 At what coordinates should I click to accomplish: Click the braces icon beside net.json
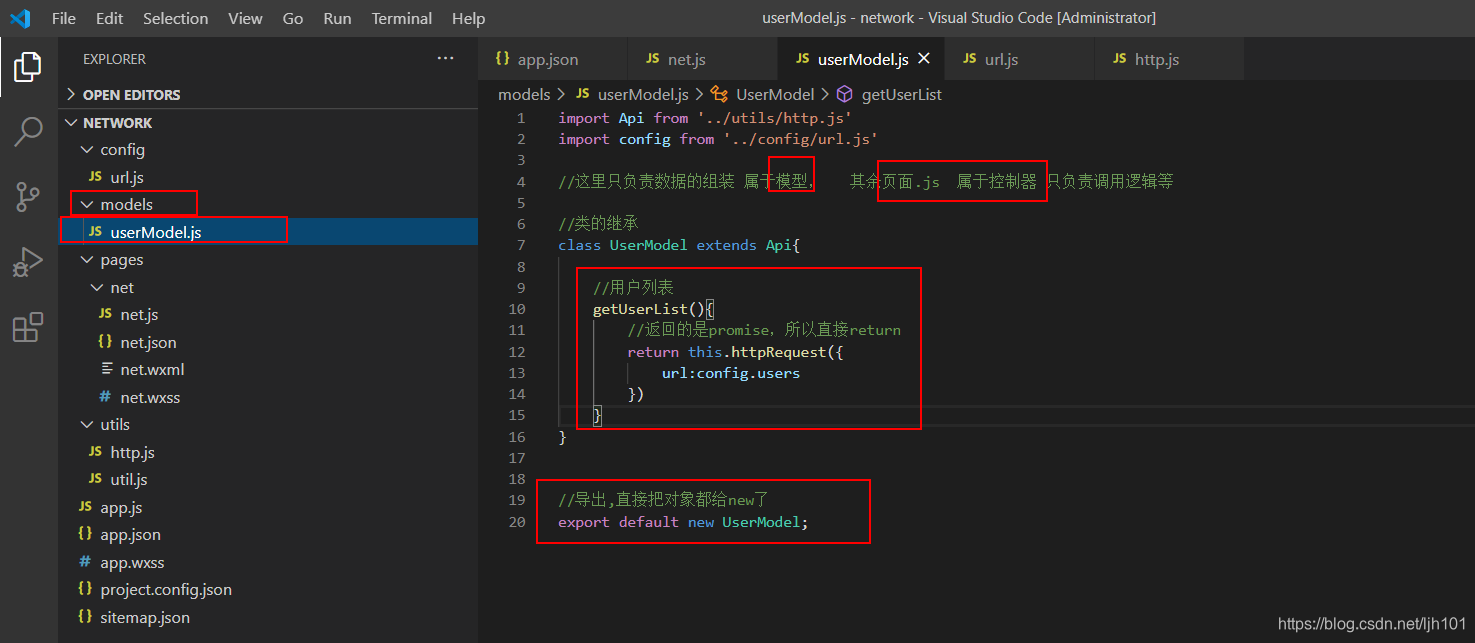(x=105, y=342)
